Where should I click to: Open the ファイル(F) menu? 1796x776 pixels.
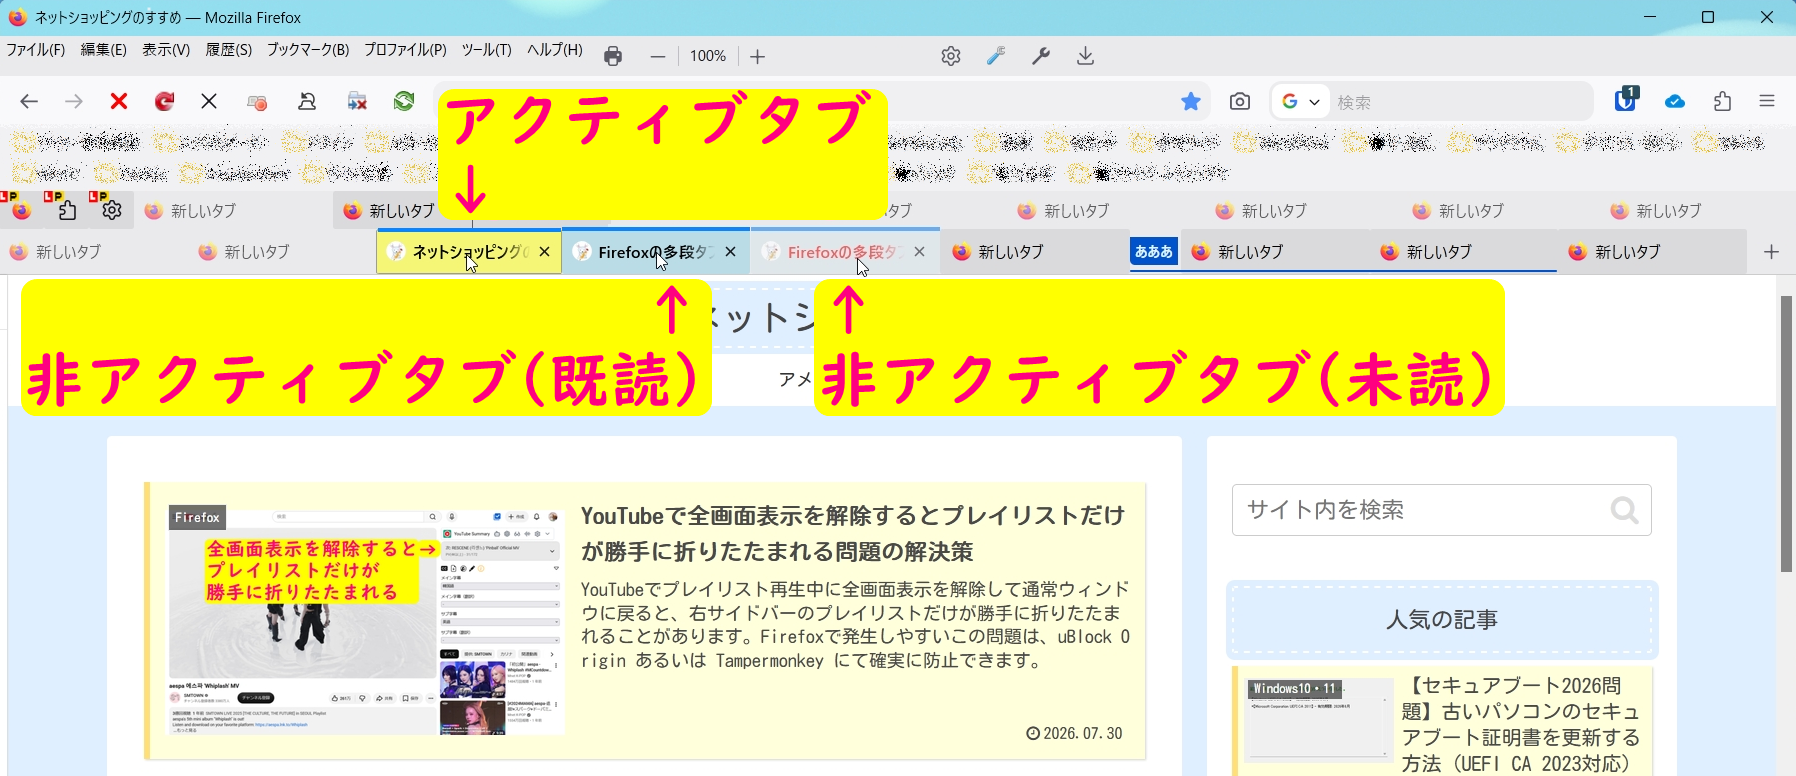point(35,49)
